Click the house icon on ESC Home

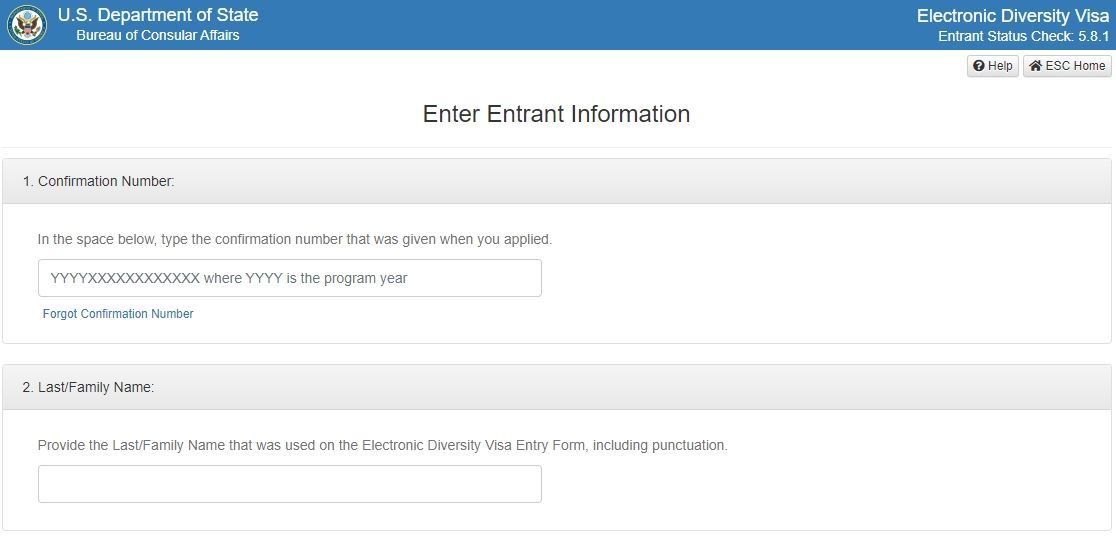point(1035,66)
